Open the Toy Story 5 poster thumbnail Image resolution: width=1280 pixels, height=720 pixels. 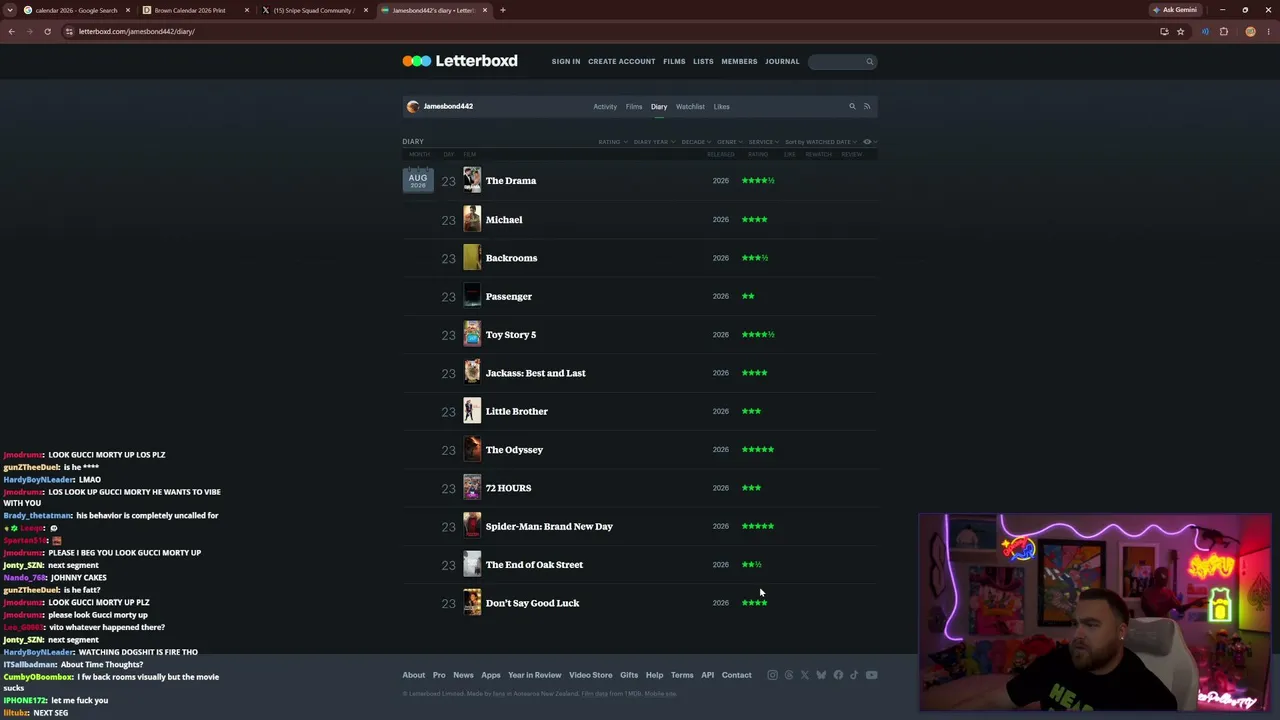472,335
